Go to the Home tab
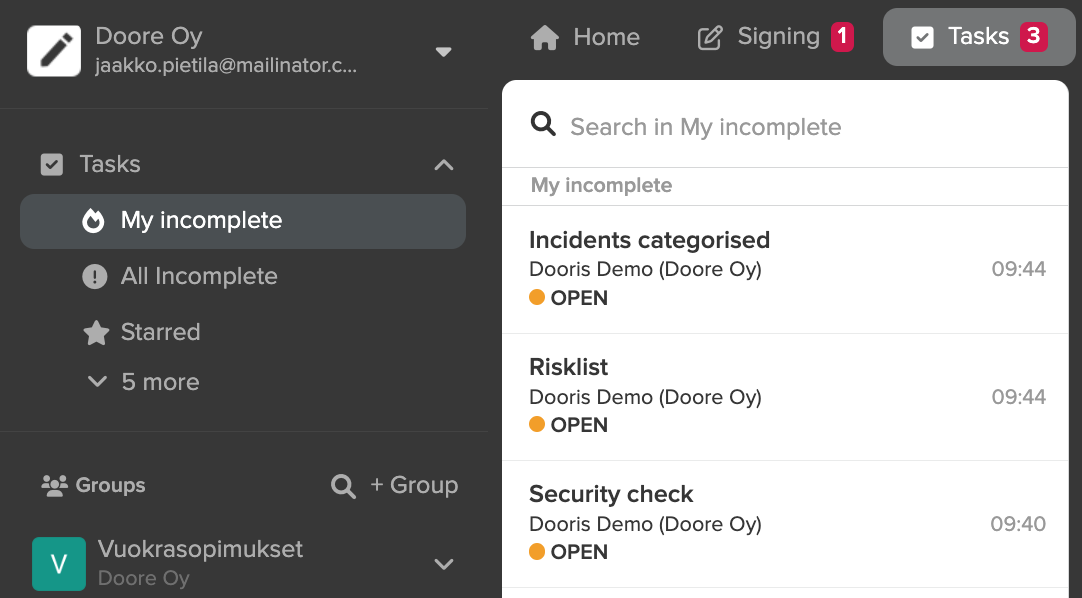Screen dimensions: 1082x598 pyautogui.click(x=584, y=37)
